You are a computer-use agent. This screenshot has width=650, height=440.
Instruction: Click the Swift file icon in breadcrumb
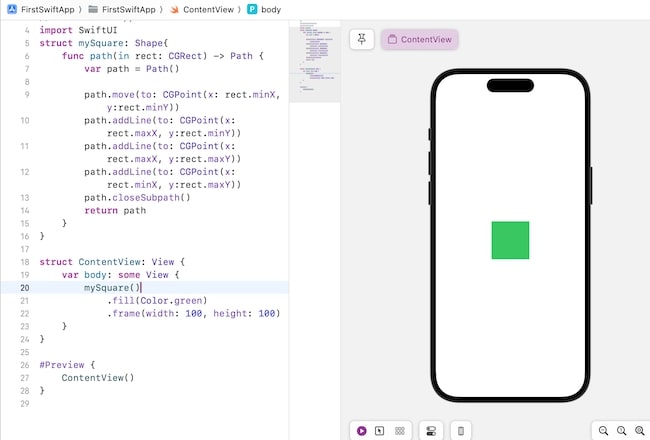(x=174, y=8)
